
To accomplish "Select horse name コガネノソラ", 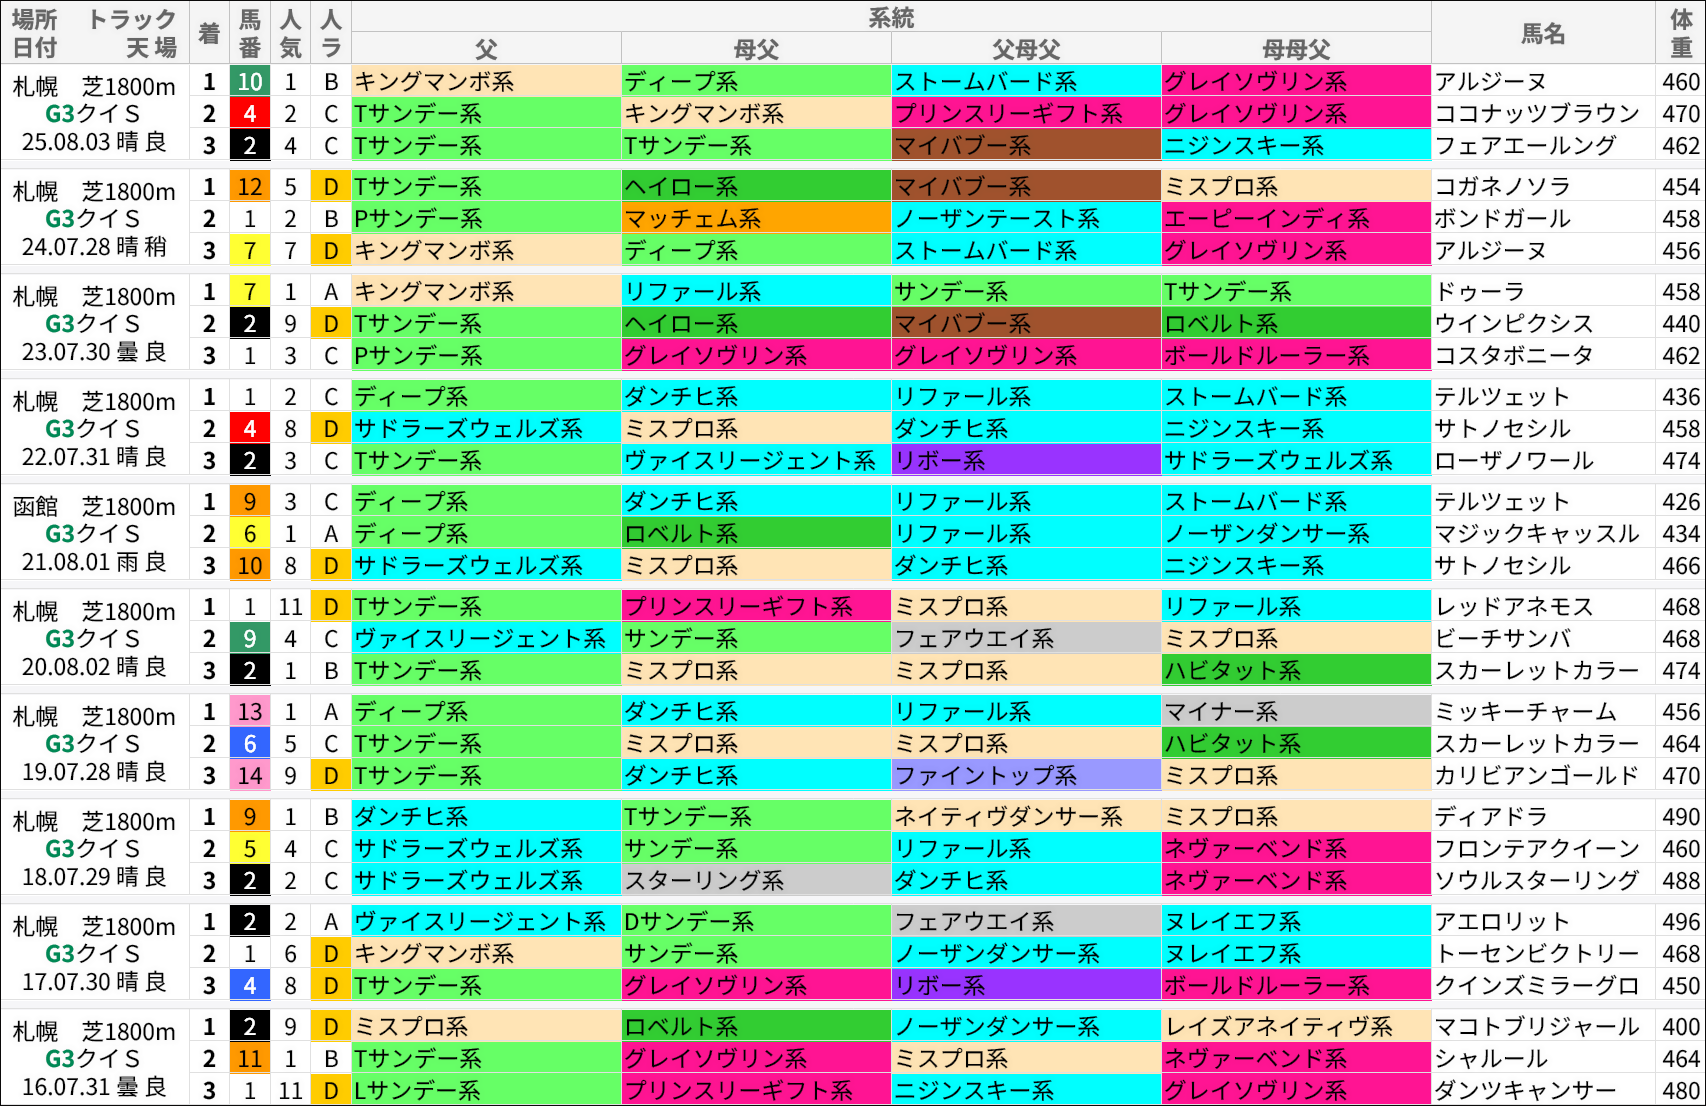I will [x=1503, y=187].
